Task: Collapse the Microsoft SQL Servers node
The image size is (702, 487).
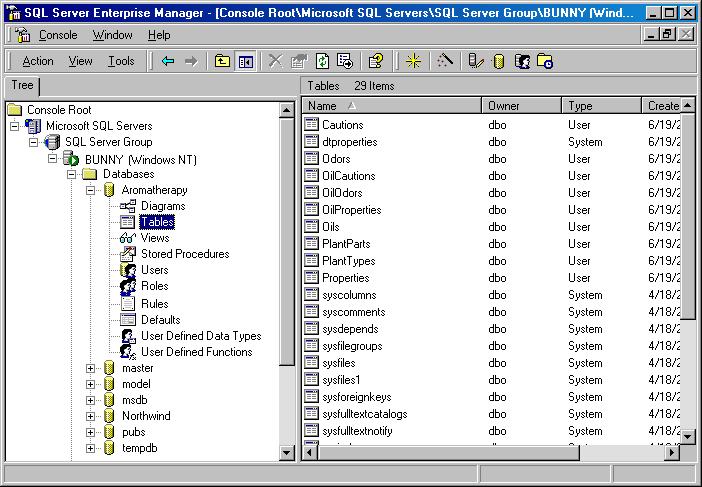Action: point(14,126)
